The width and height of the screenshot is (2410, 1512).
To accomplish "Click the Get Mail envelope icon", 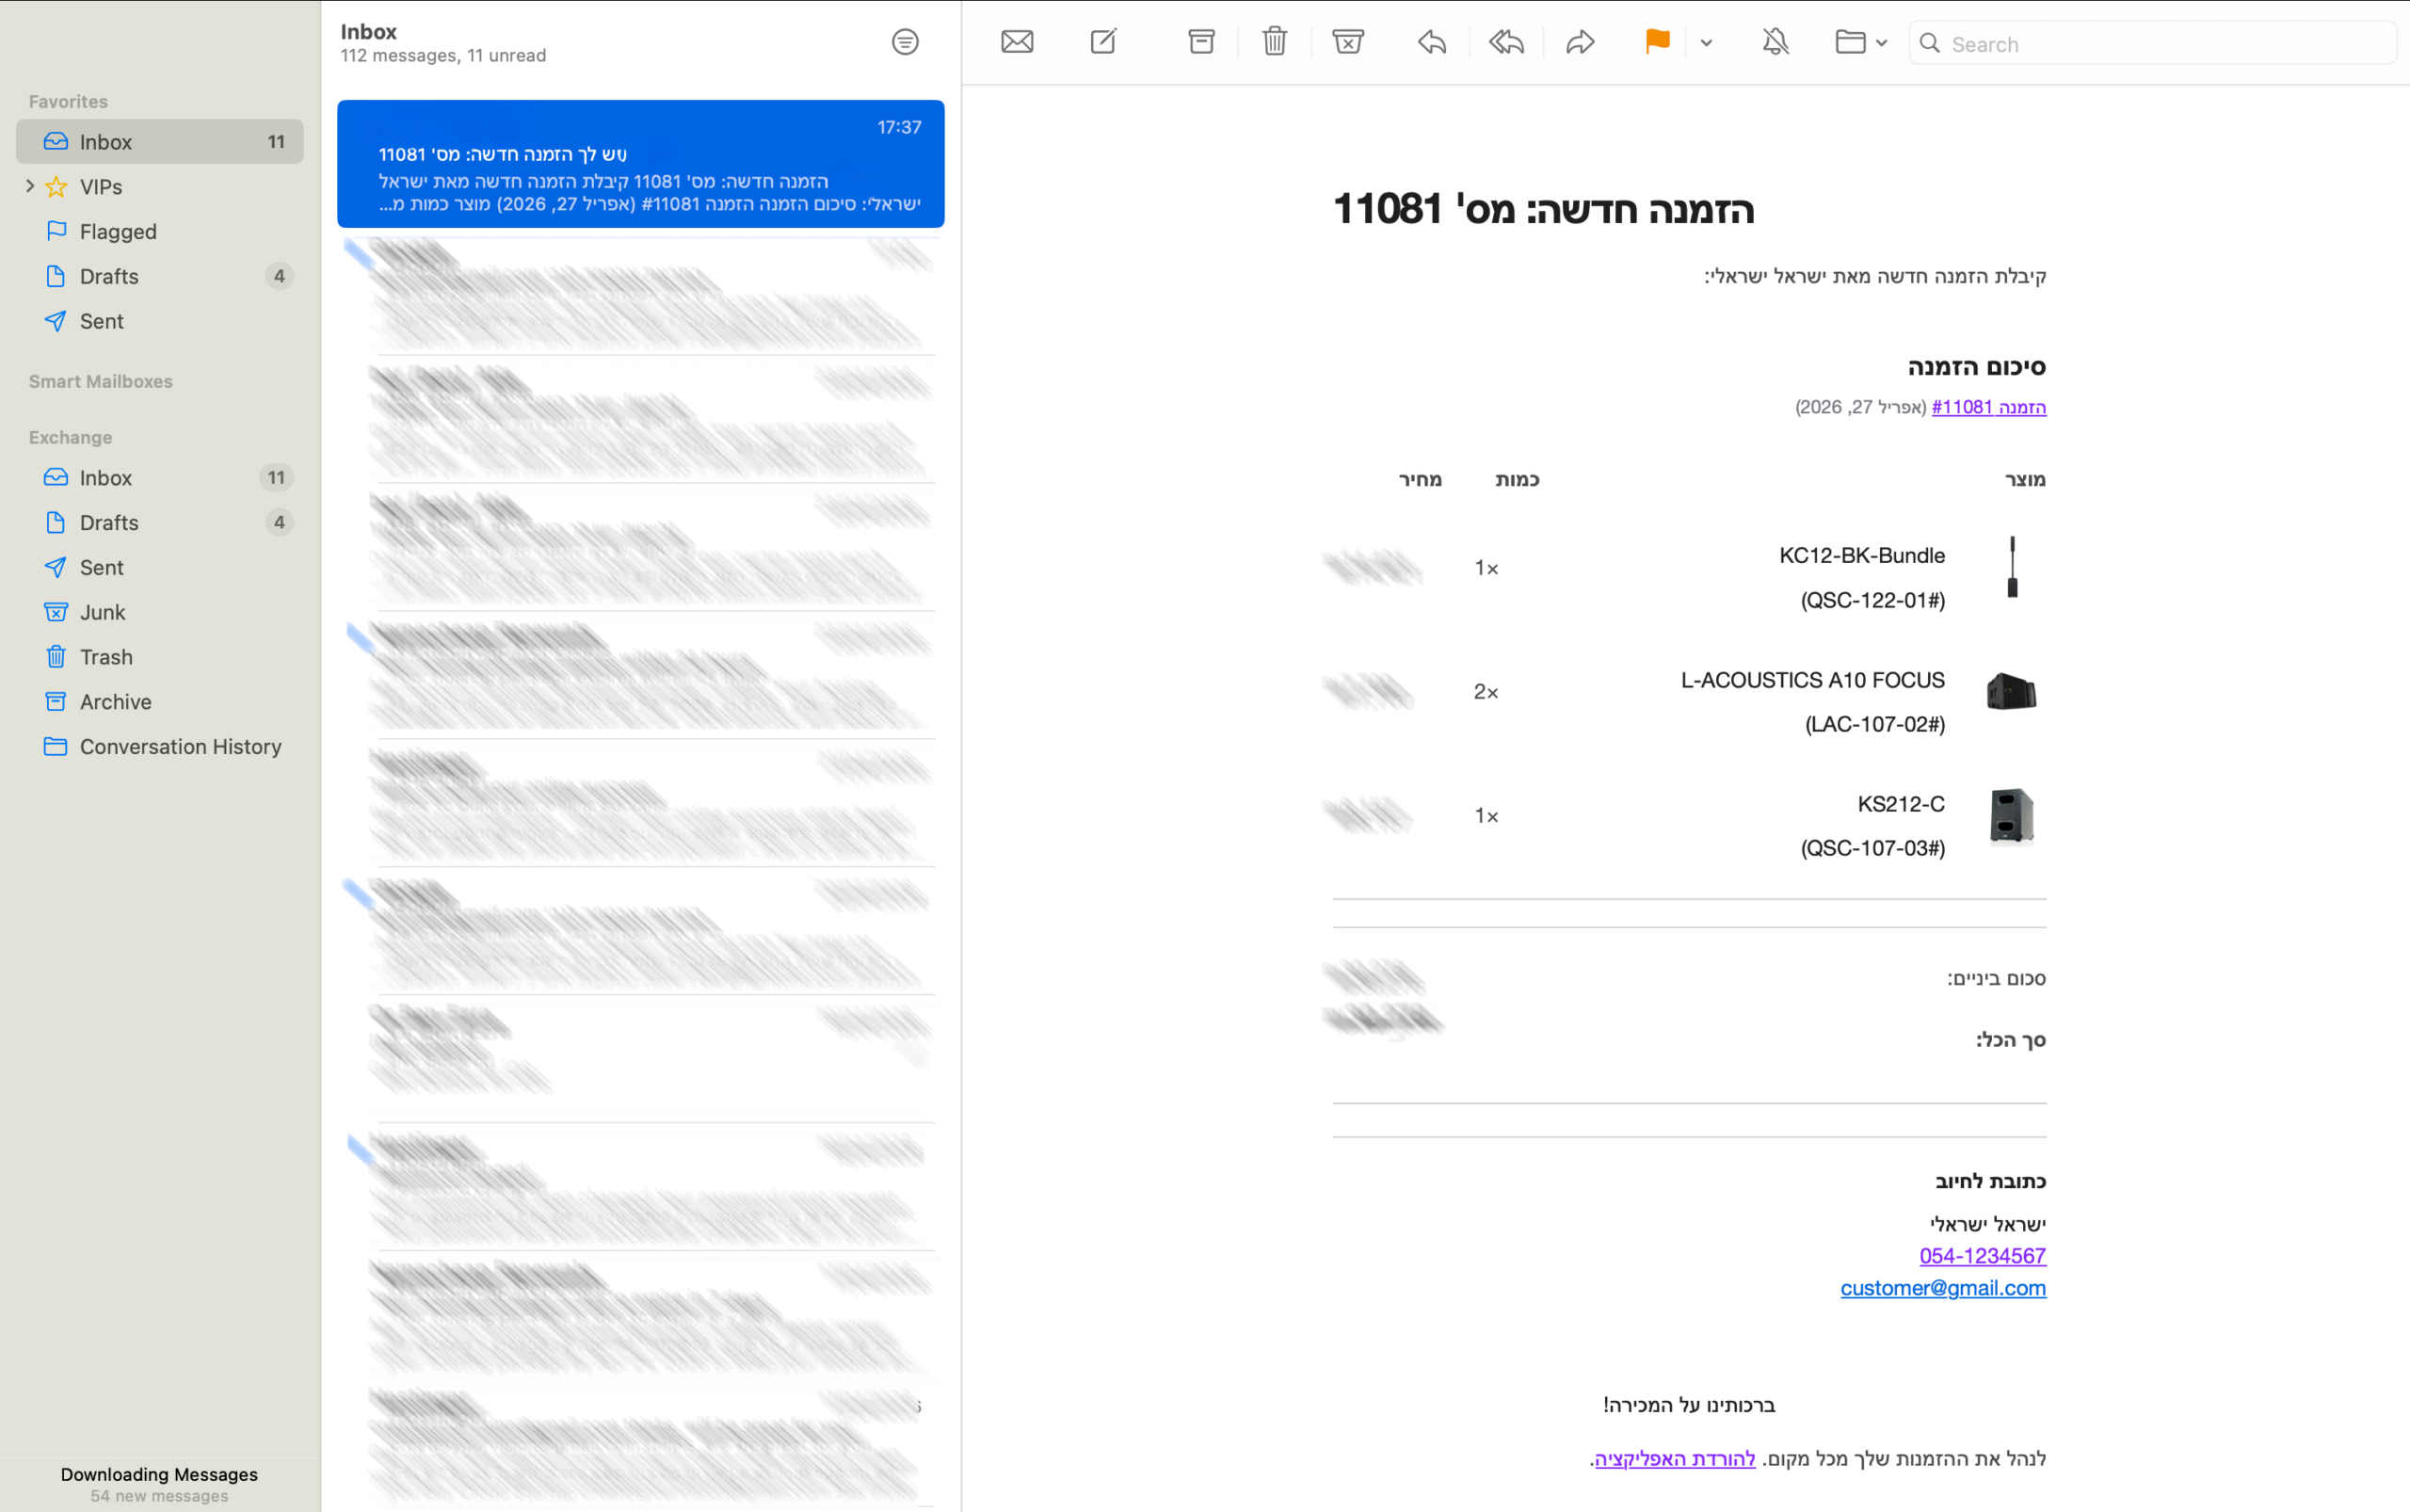I will coord(1017,42).
